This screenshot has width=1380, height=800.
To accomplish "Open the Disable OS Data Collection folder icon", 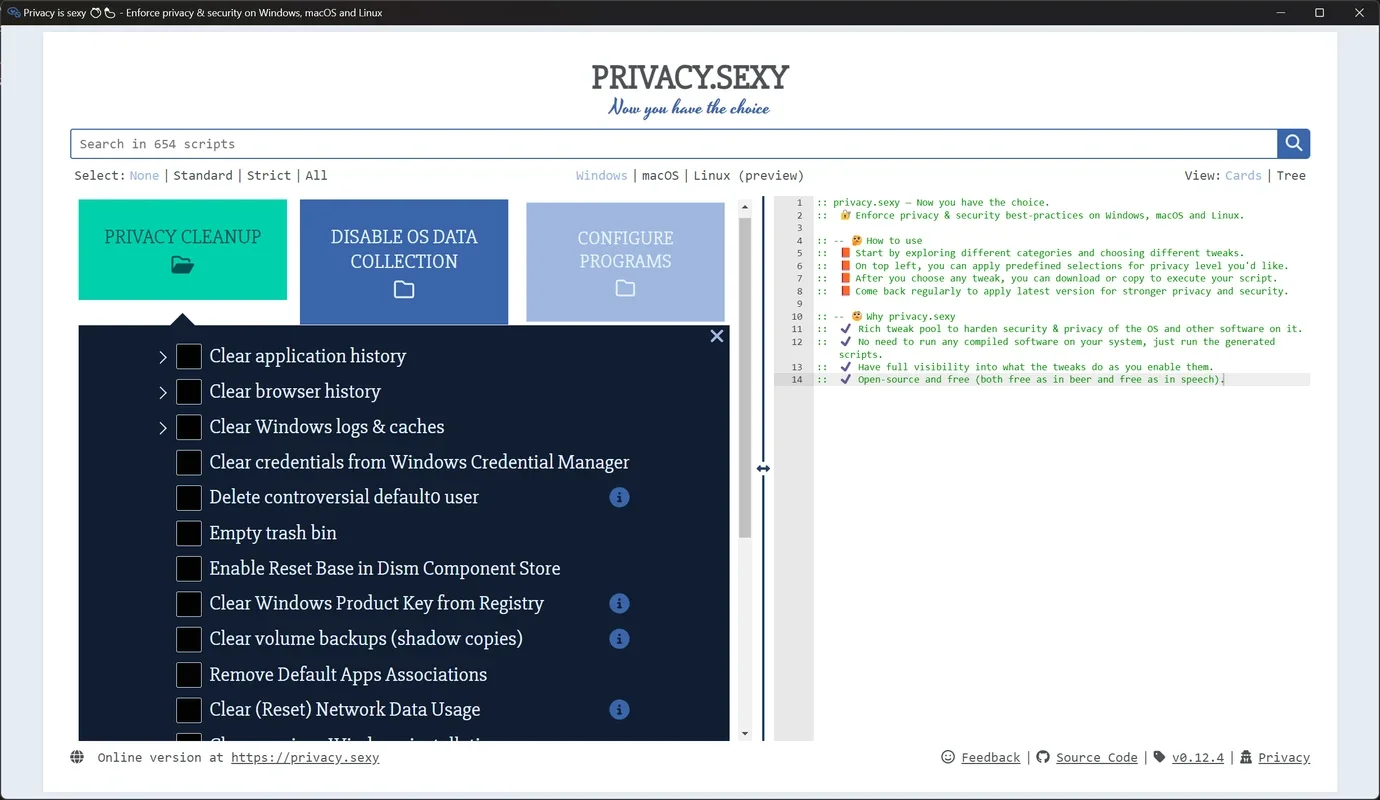I will [x=404, y=290].
